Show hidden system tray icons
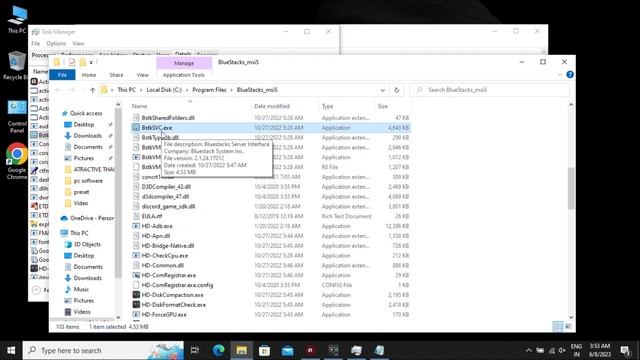The image size is (640, 360). pos(529,350)
